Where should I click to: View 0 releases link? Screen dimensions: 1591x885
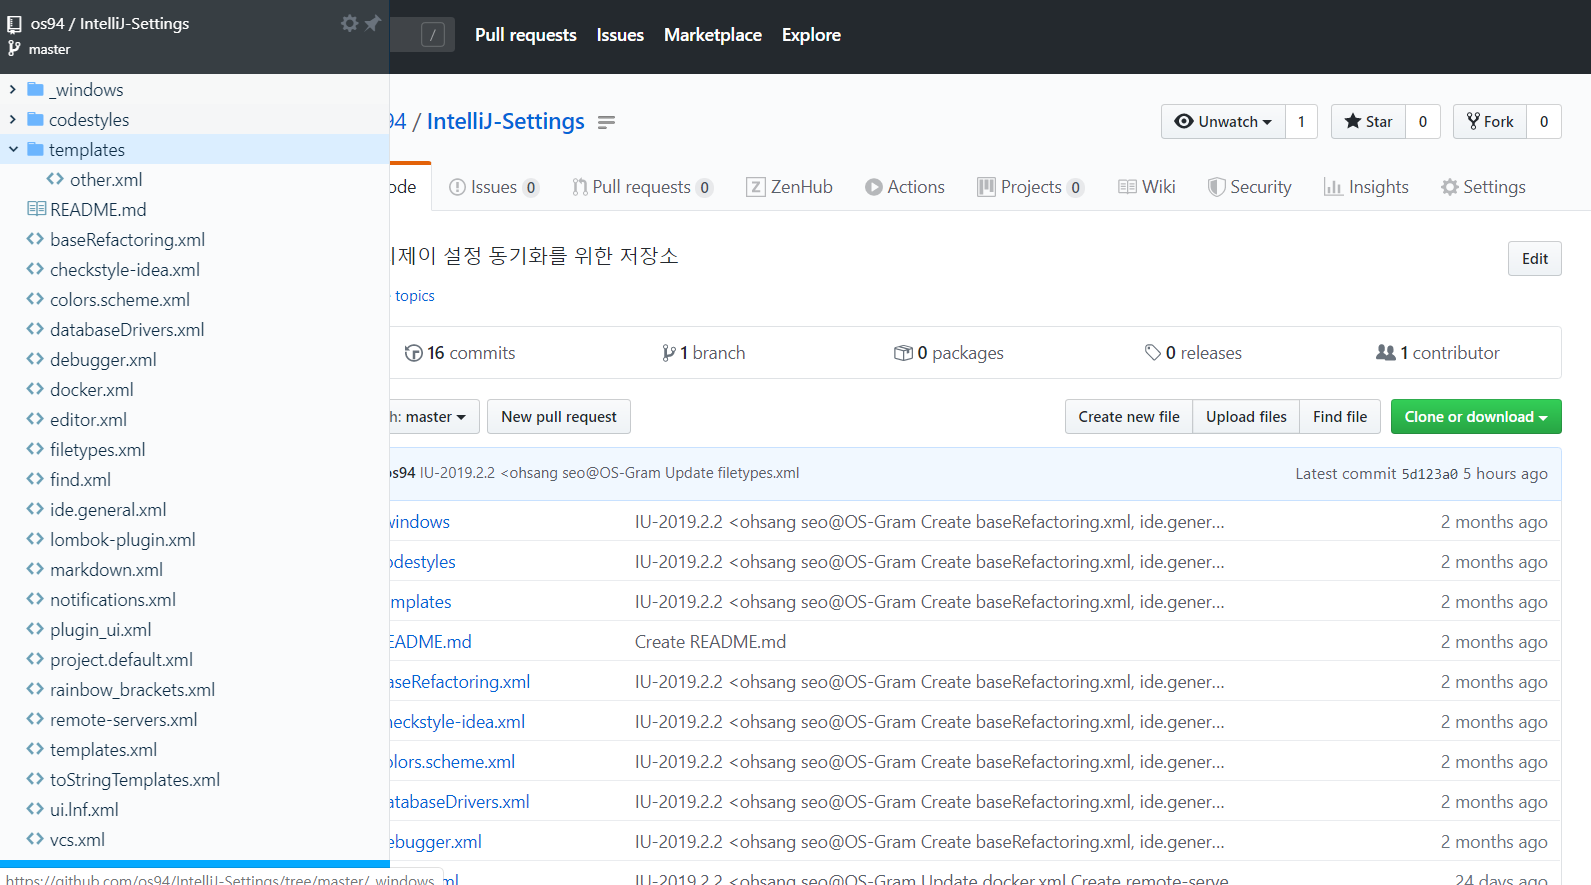tap(1193, 353)
